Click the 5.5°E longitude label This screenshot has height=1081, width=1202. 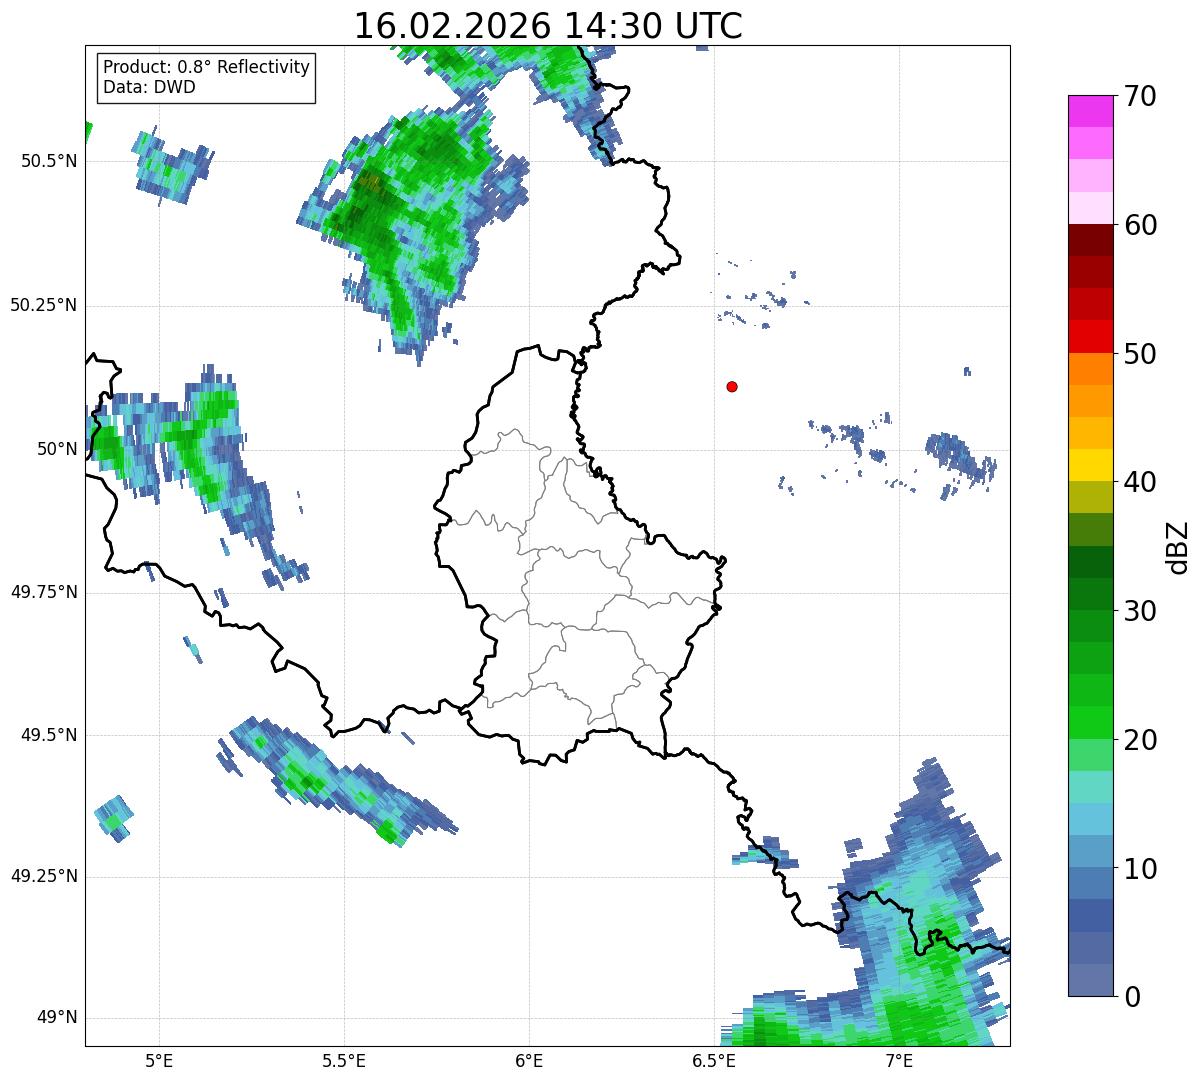click(x=344, y=1060)
